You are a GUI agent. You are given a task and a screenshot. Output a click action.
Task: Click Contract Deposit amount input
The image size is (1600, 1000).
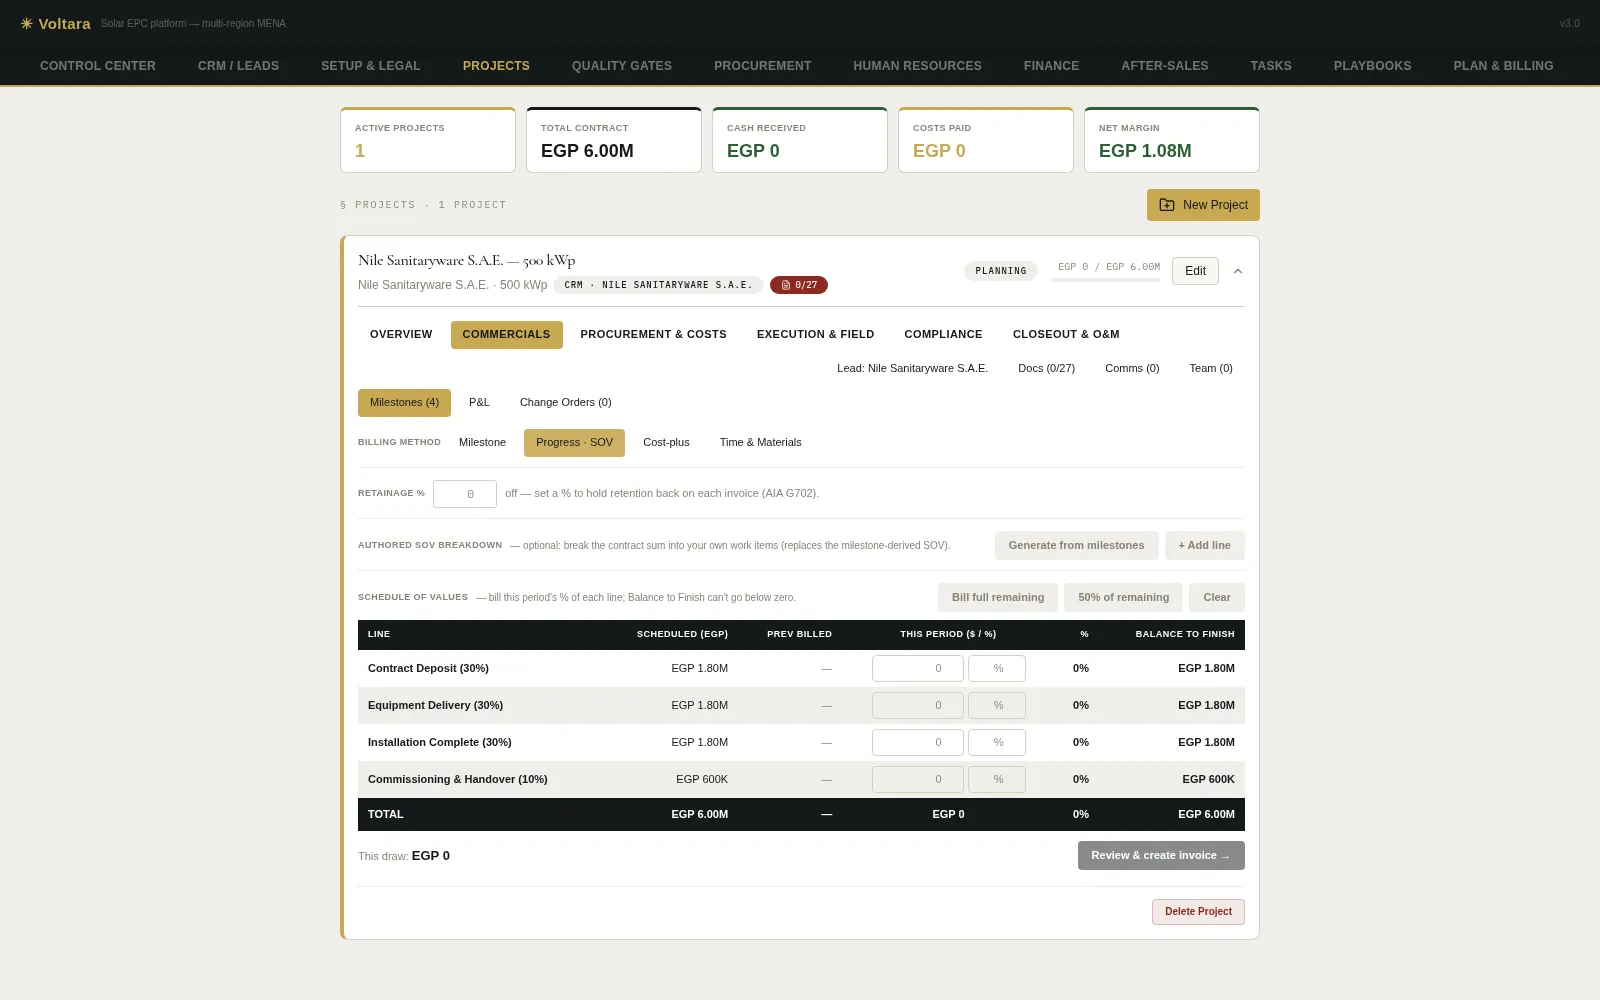(x=918, y=669)
